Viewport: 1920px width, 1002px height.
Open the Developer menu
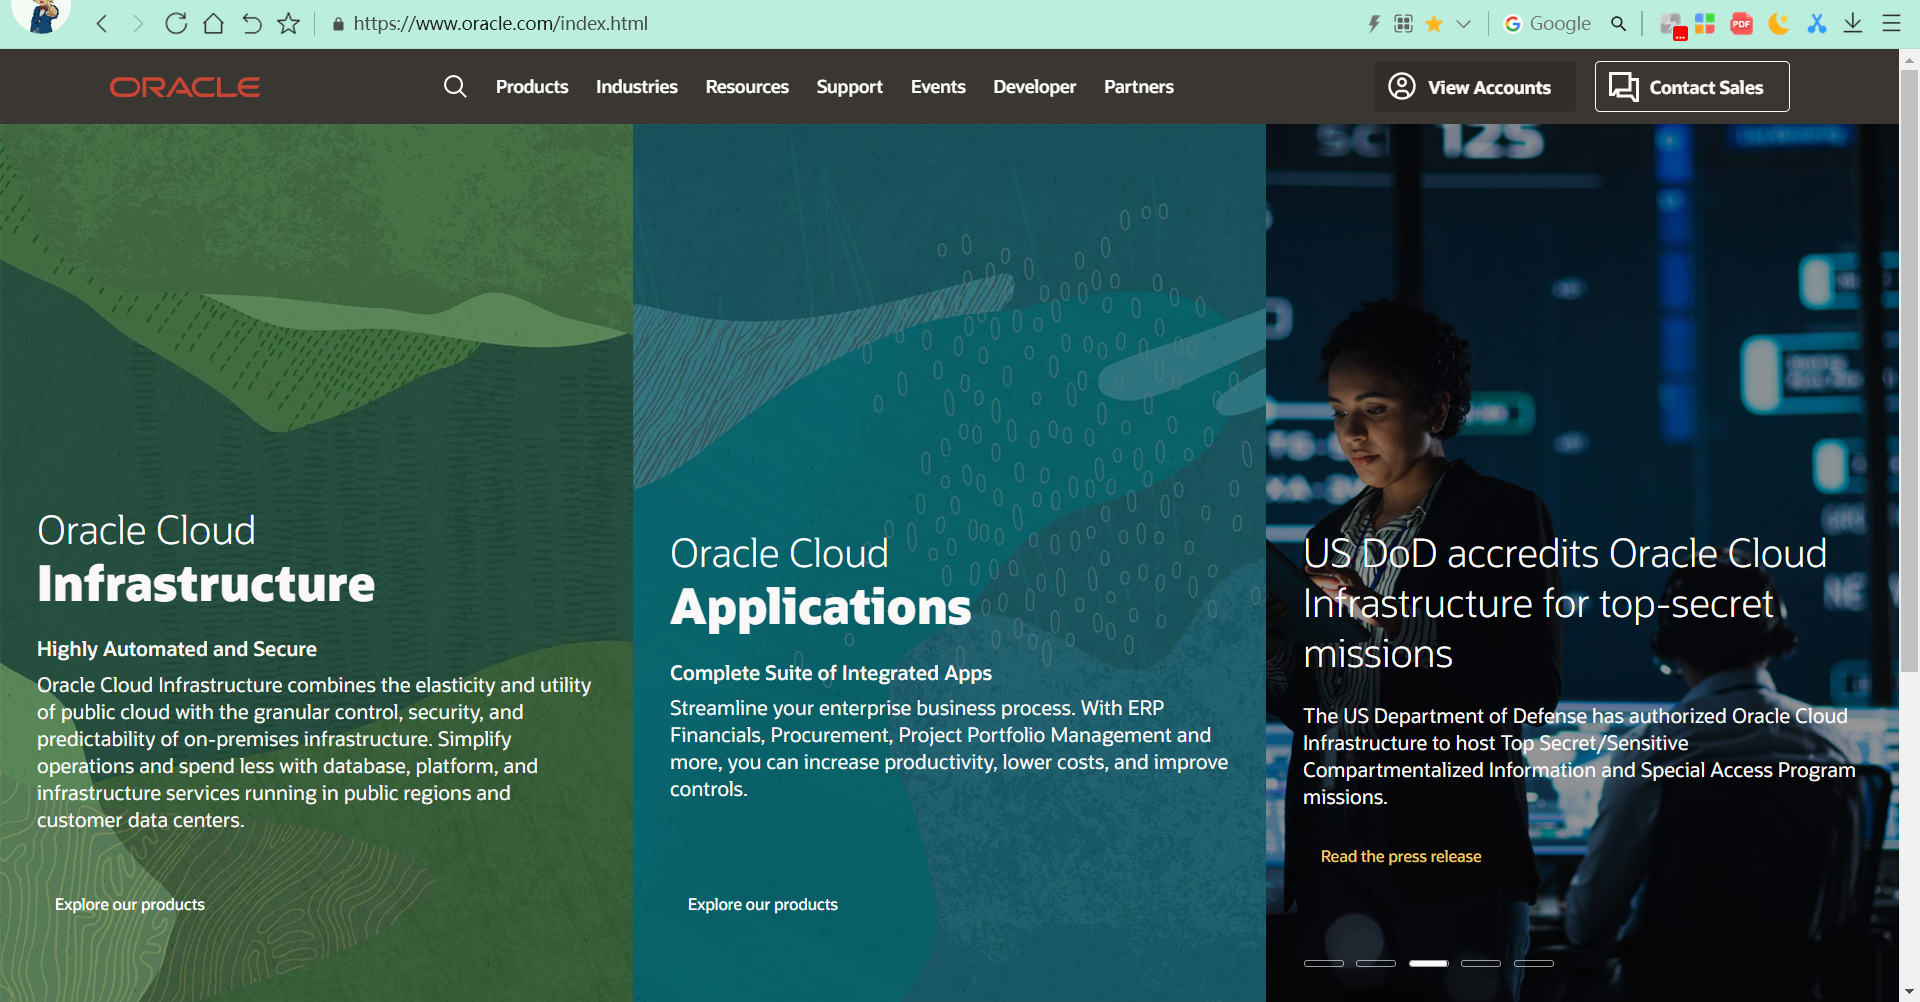pyautogui.click(x=1035, y=87)
